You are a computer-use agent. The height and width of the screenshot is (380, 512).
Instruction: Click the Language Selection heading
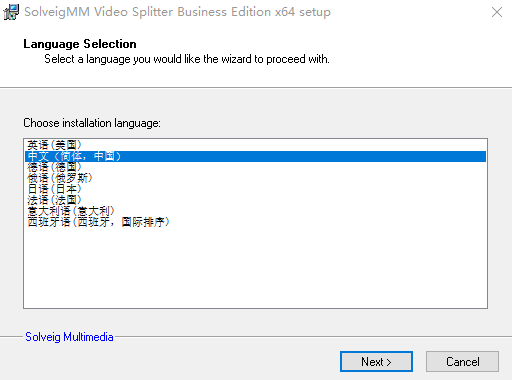pyautogui.click(x=80, y=44)
